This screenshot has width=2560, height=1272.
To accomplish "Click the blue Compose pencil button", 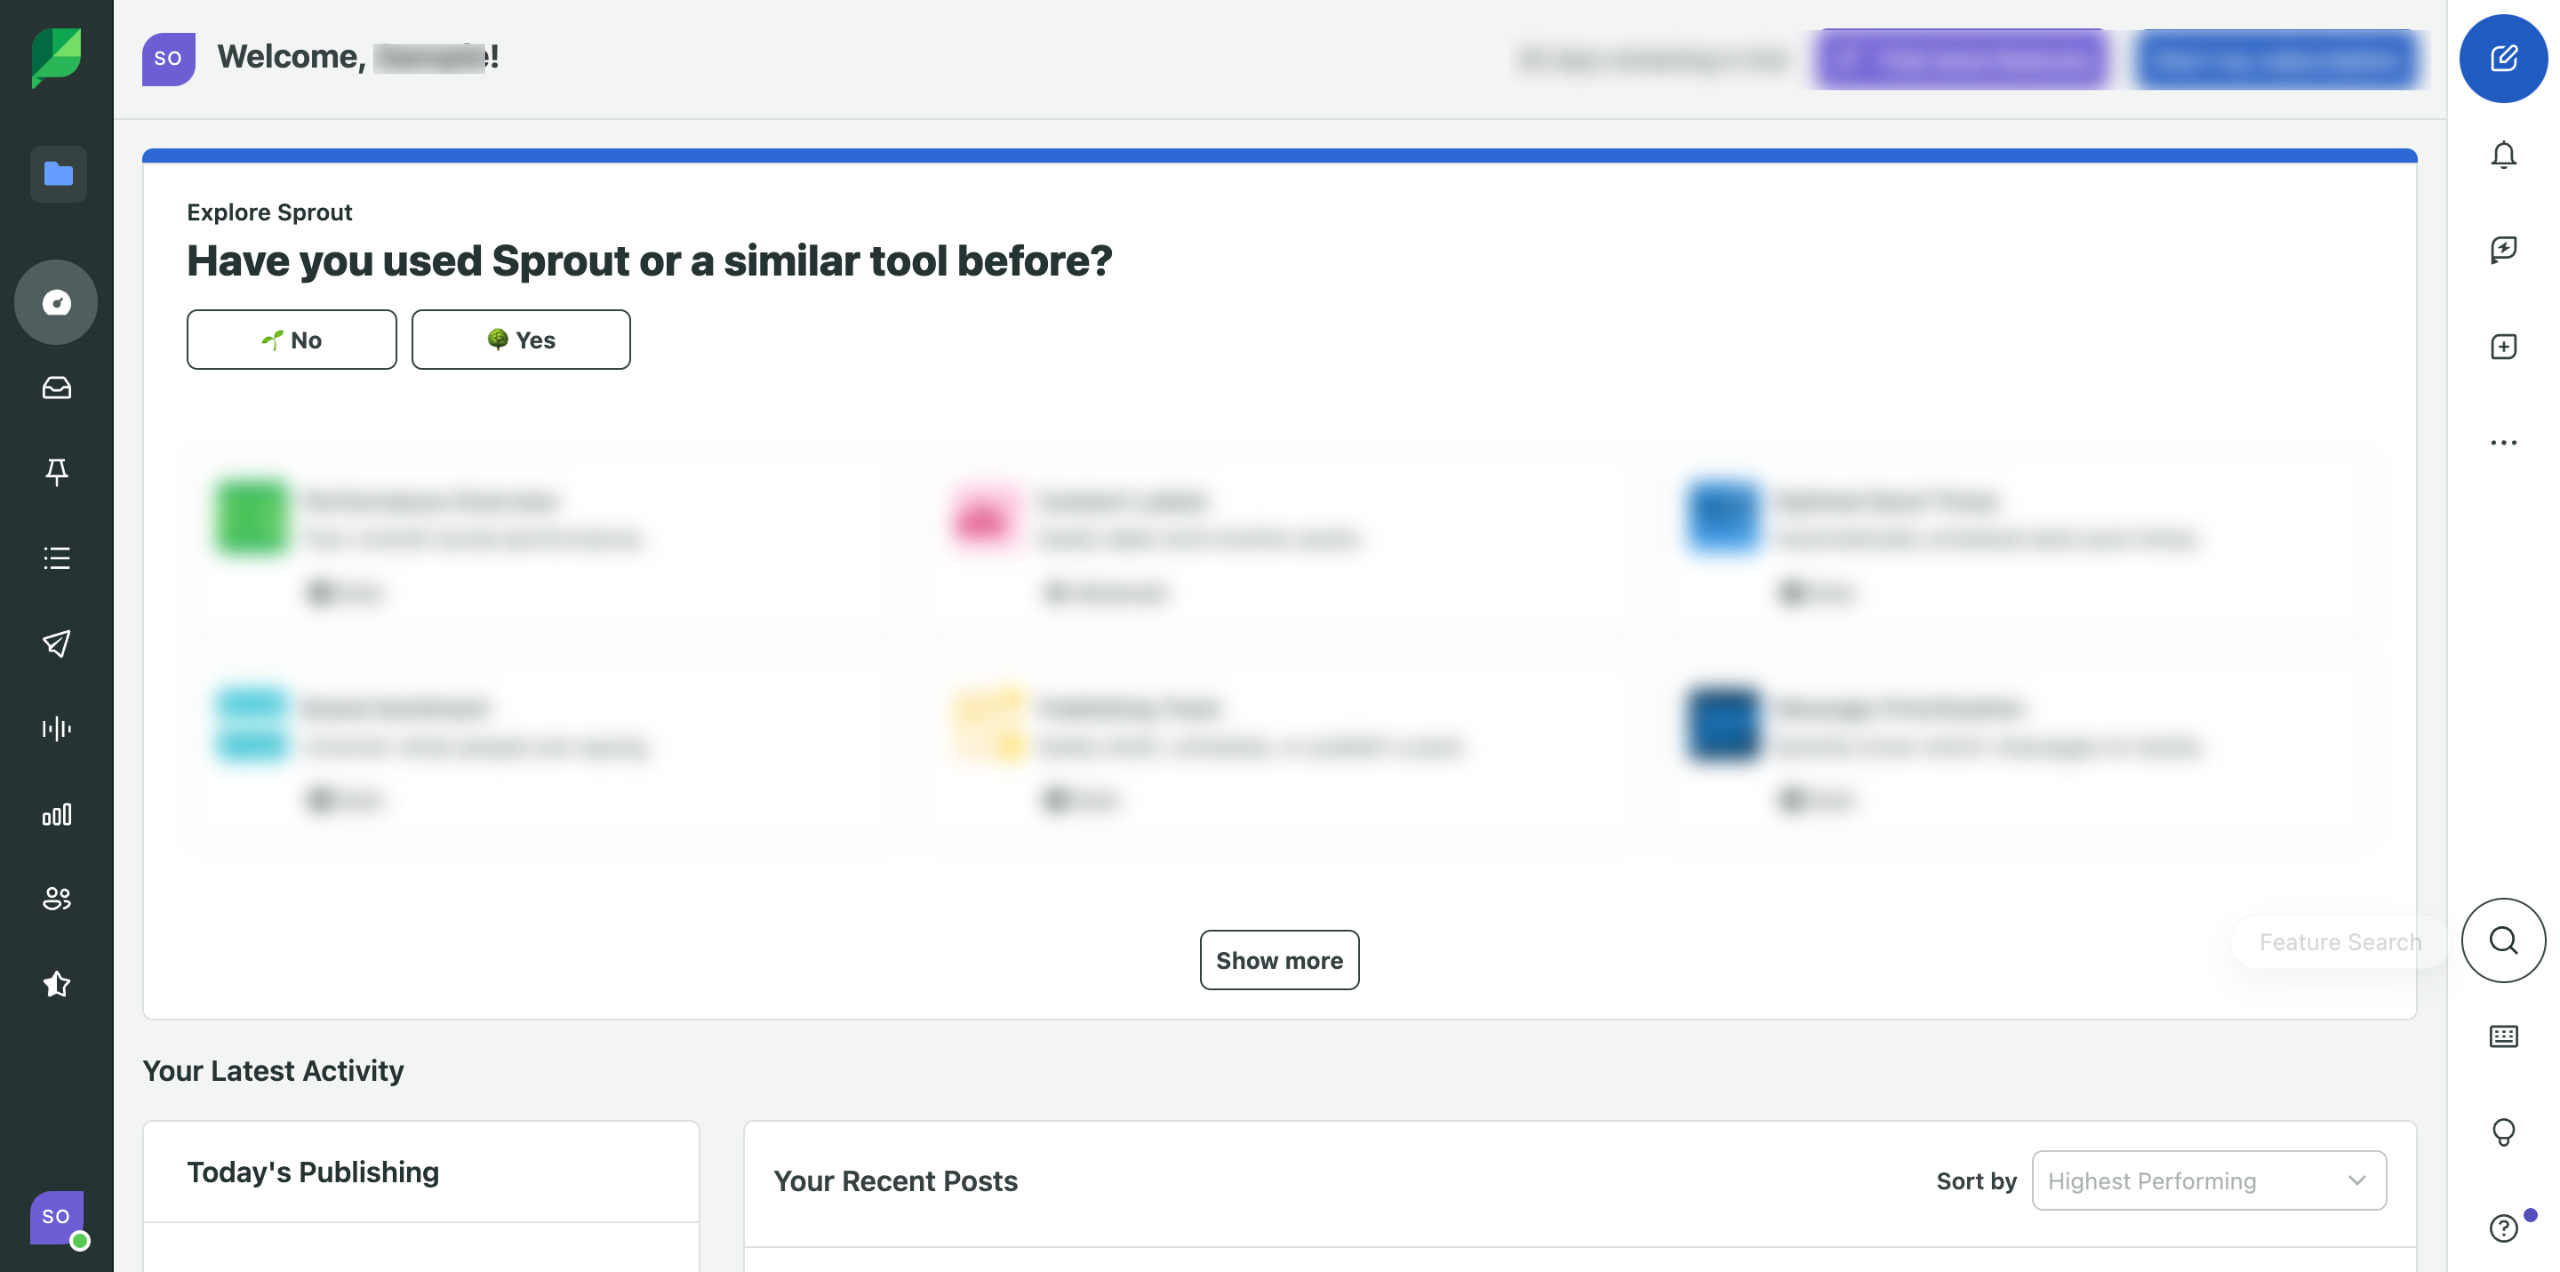I will (x=2502, y=58).
